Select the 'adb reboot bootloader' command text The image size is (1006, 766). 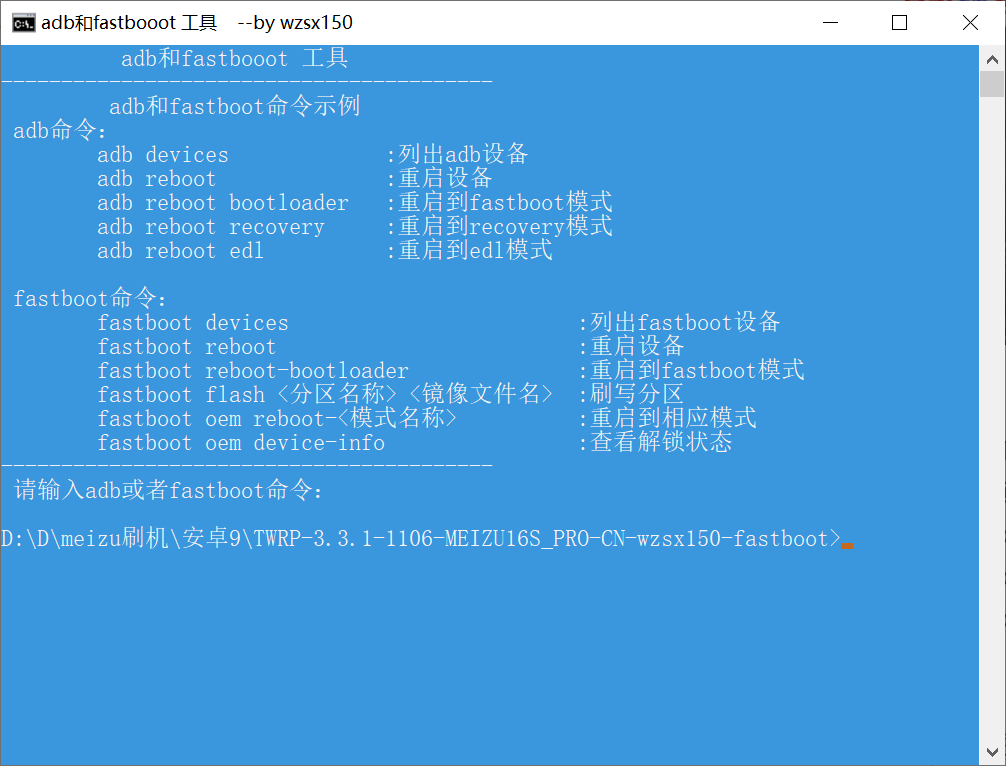click(x=222, y=202)
